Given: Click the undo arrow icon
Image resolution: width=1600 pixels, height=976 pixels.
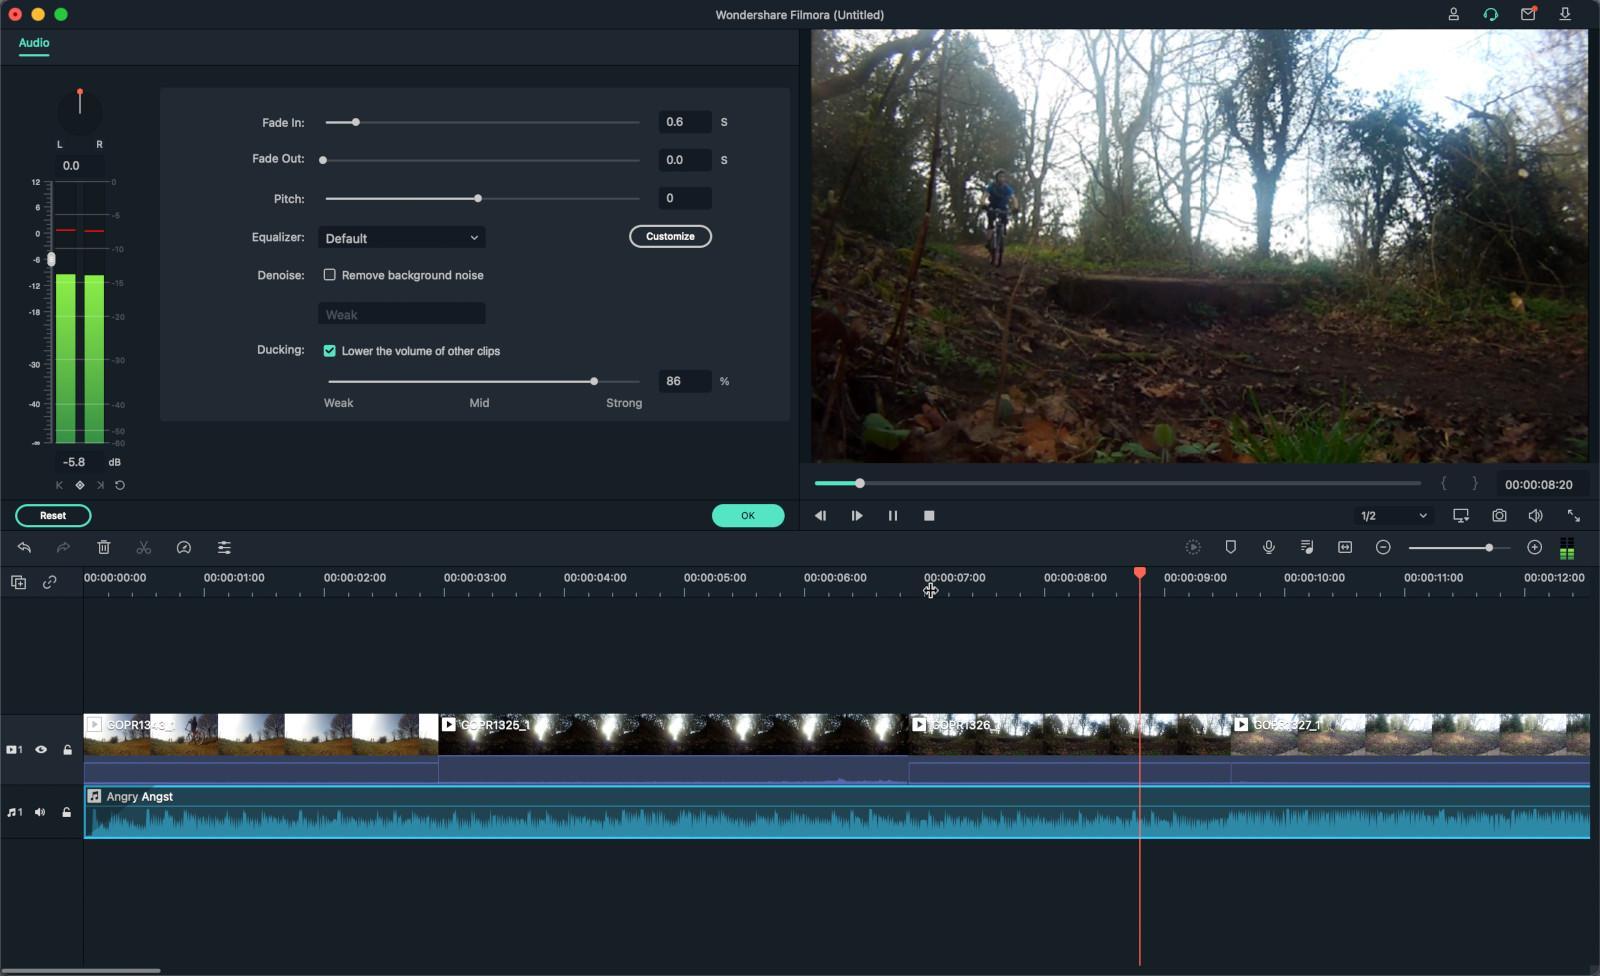Looking at the screenshot, I should pos(24,548).
